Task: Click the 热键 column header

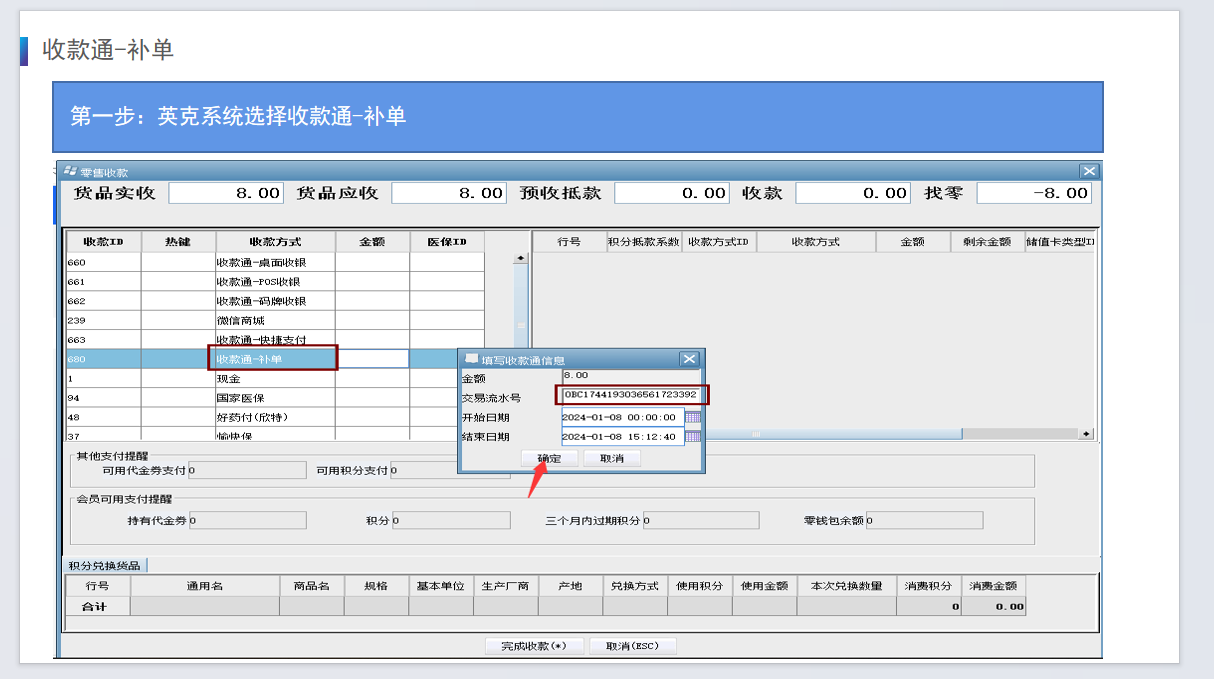Action: pyautogui.click(x=178, y=242)
